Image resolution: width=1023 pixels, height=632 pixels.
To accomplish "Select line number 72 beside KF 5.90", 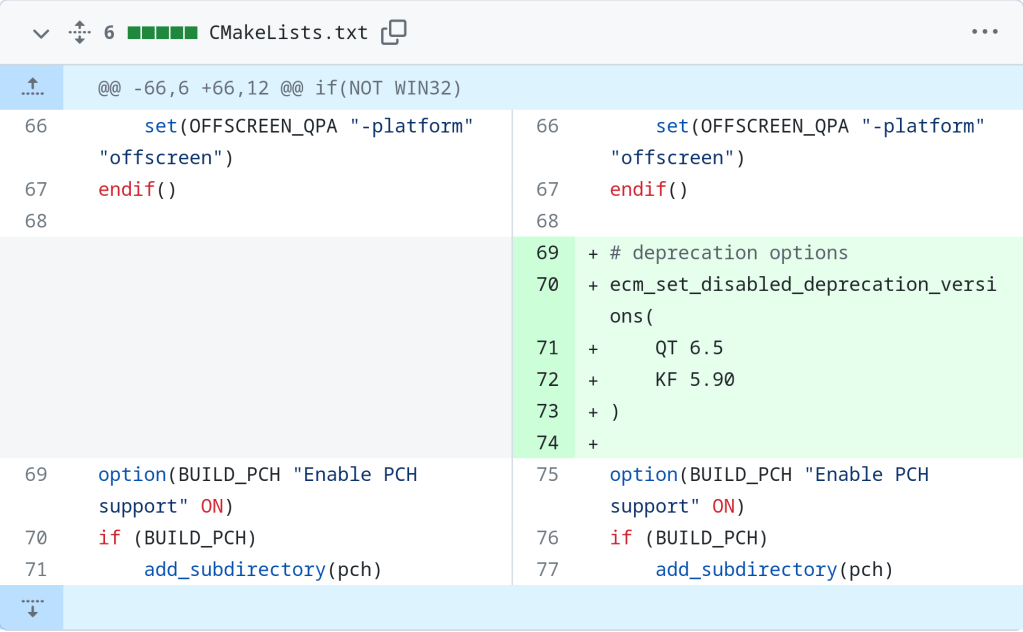I will click(x=547, y=380).
